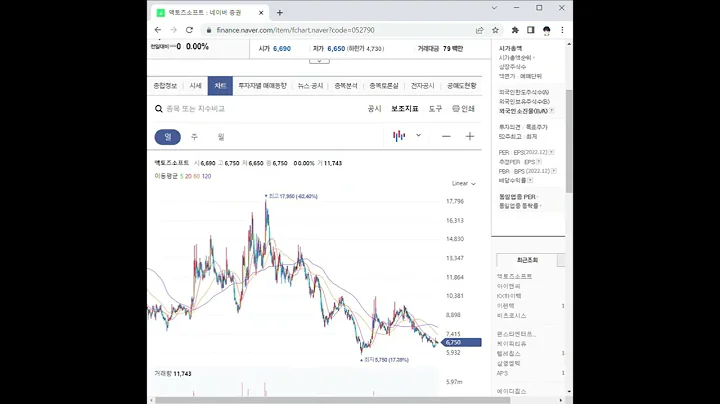Toggle the 120-day moving average
Image resolution: width=720 pixels, height=404 pixels.
click(x=206, y=176)
